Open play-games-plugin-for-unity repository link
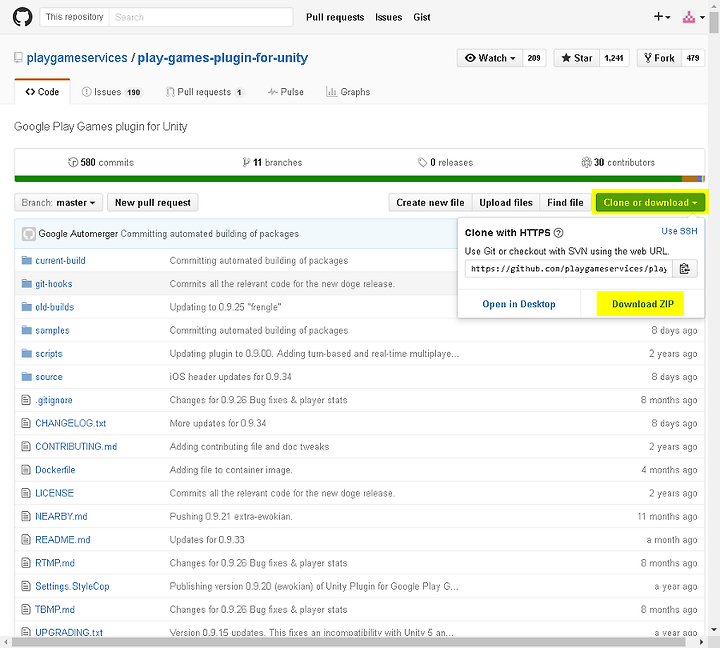The image size is (720, 648). click(223, 58)
